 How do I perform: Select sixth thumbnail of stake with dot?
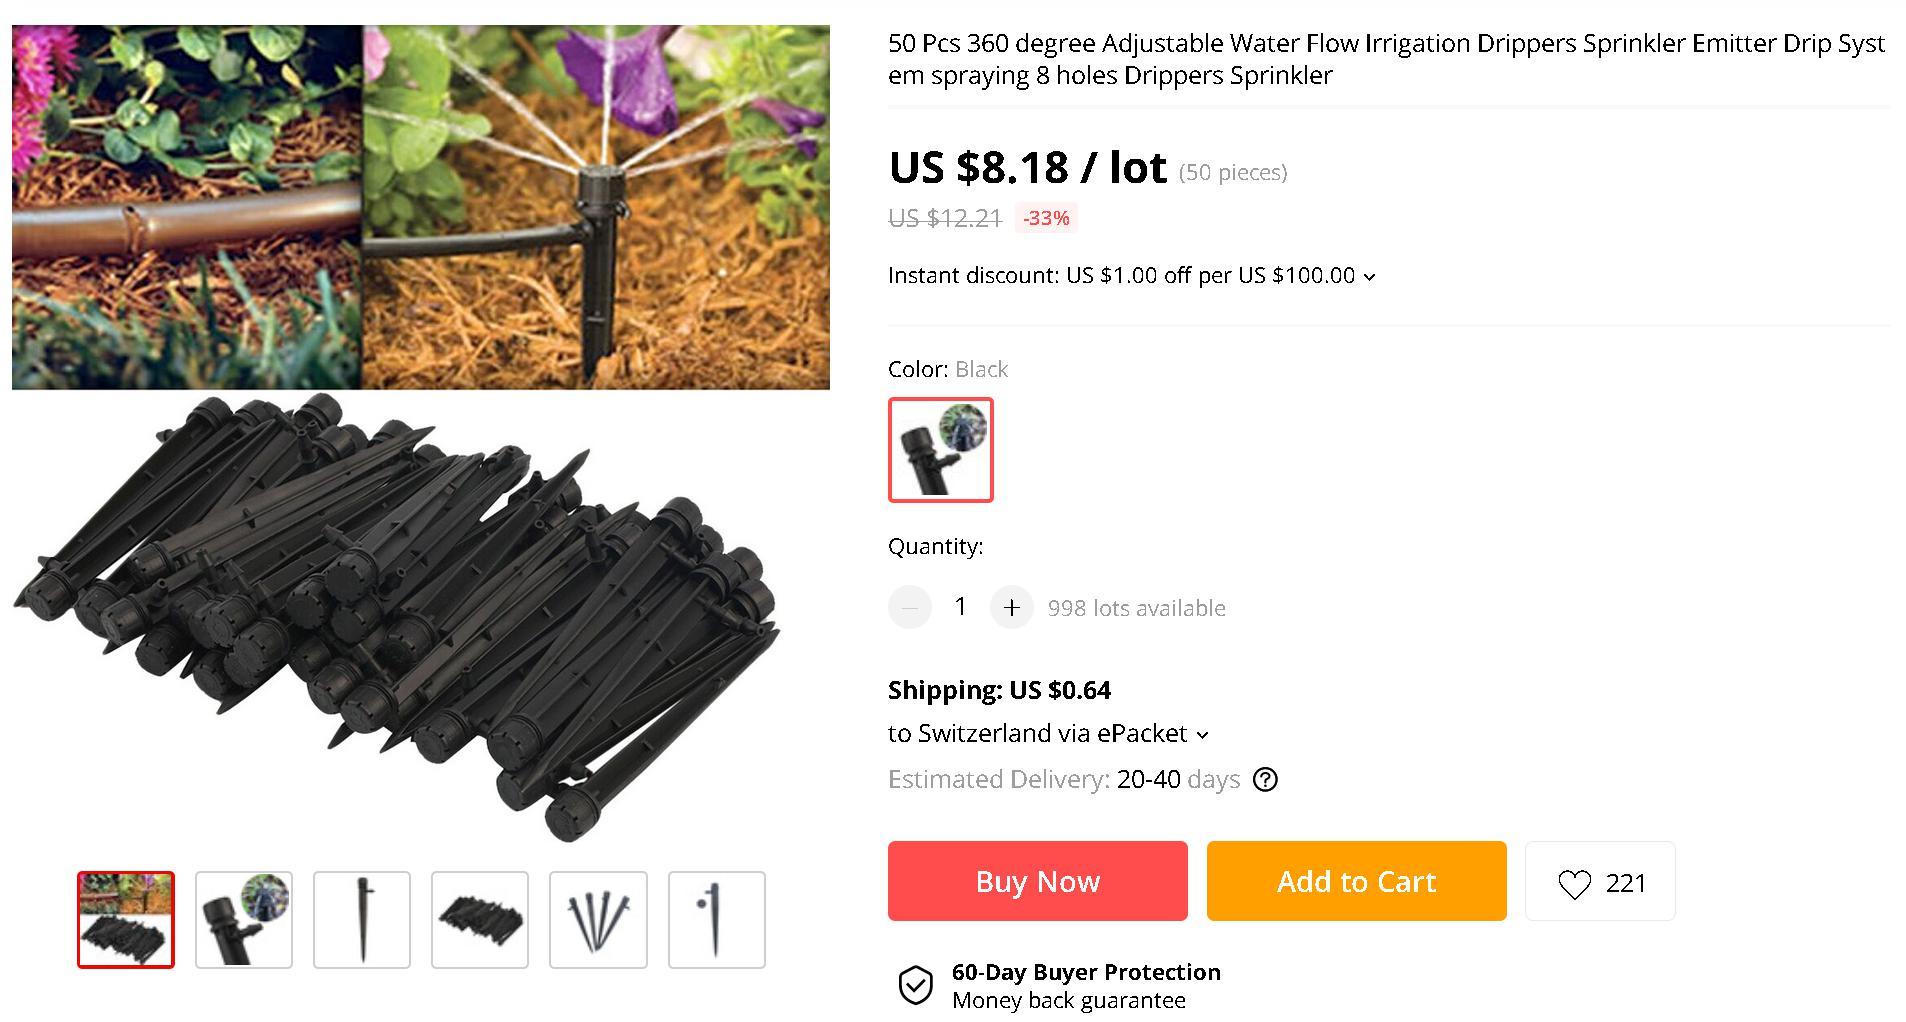716,920
